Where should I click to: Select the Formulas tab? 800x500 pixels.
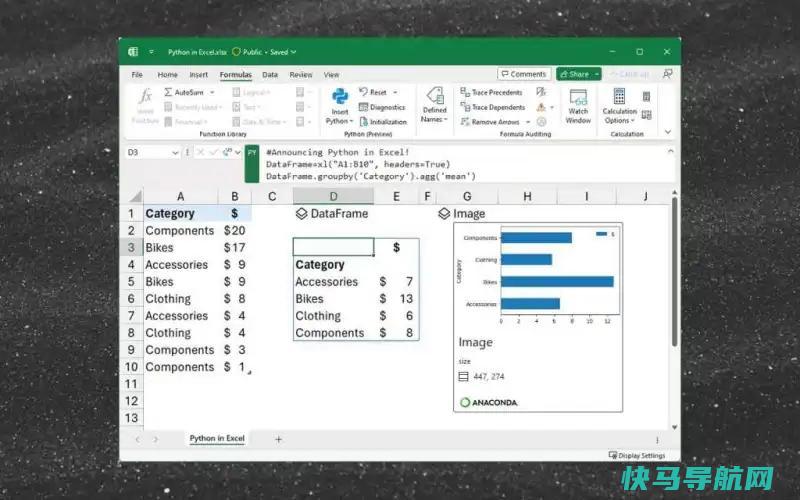236,74
